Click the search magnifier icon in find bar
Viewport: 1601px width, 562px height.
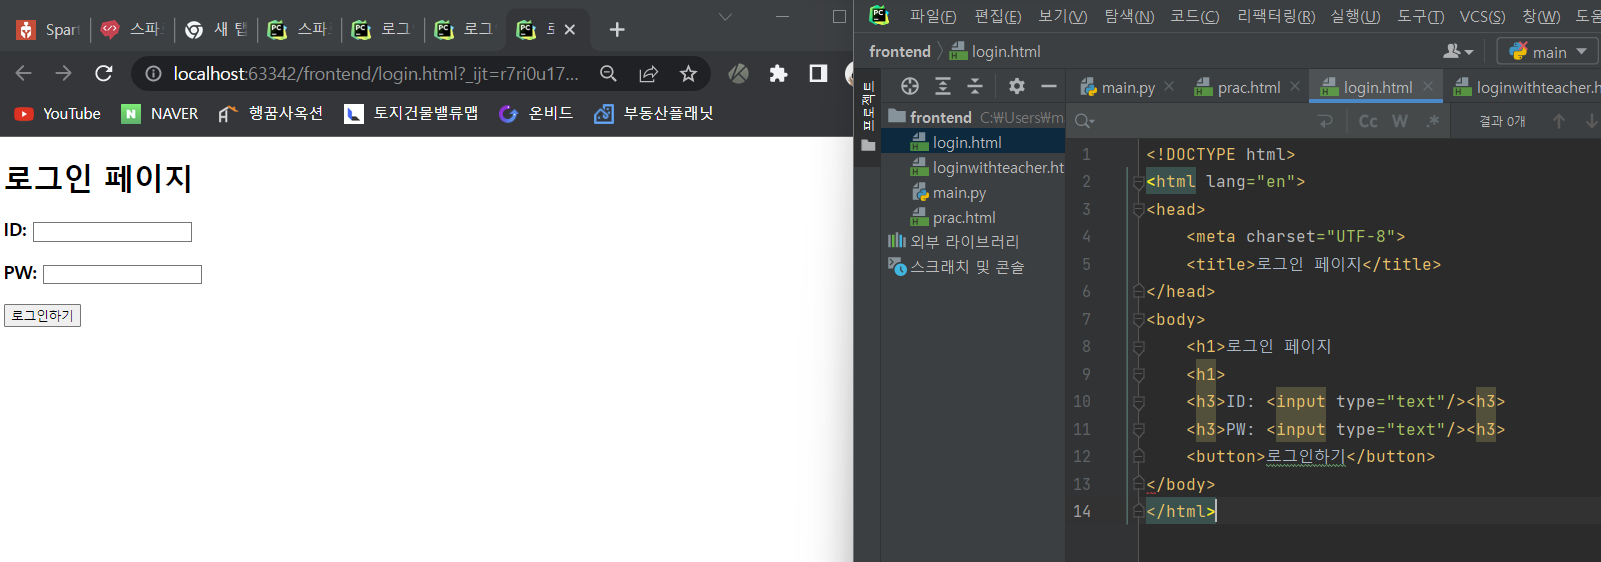(x=1084, y=121)
